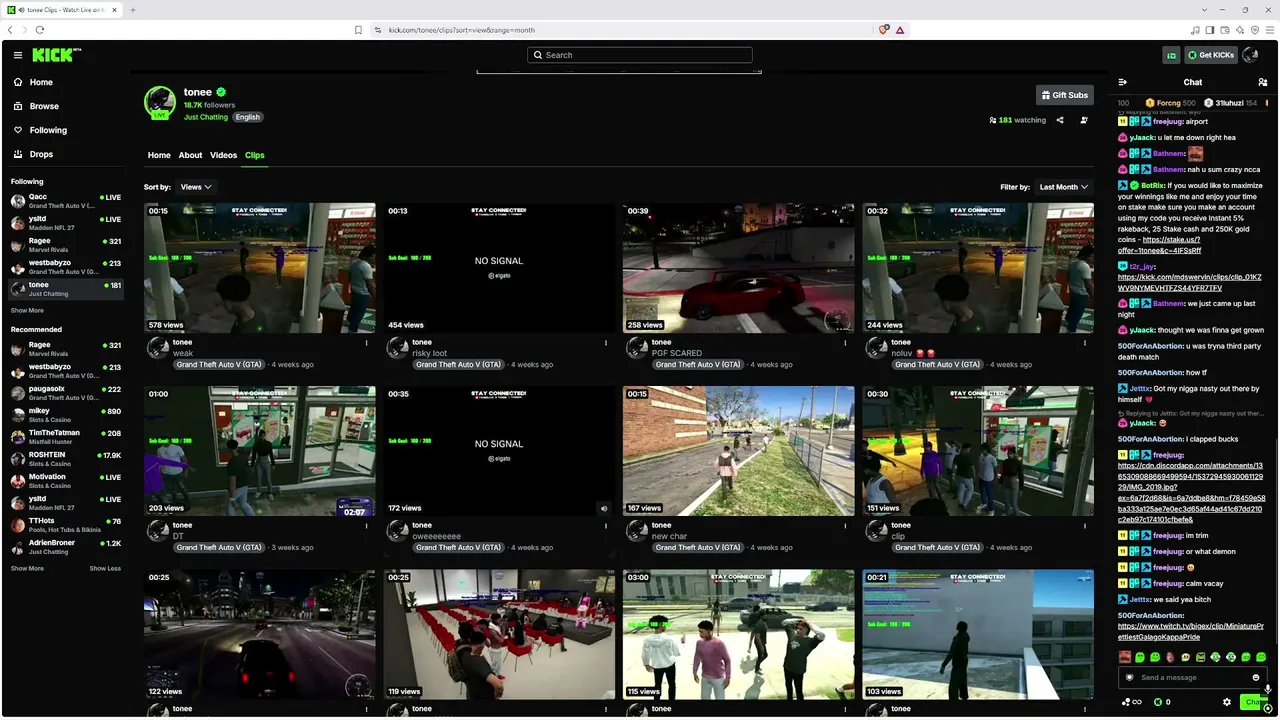Click the English language tag
1280x720 pixels.
pyautogui.click(x=248, y=117)
